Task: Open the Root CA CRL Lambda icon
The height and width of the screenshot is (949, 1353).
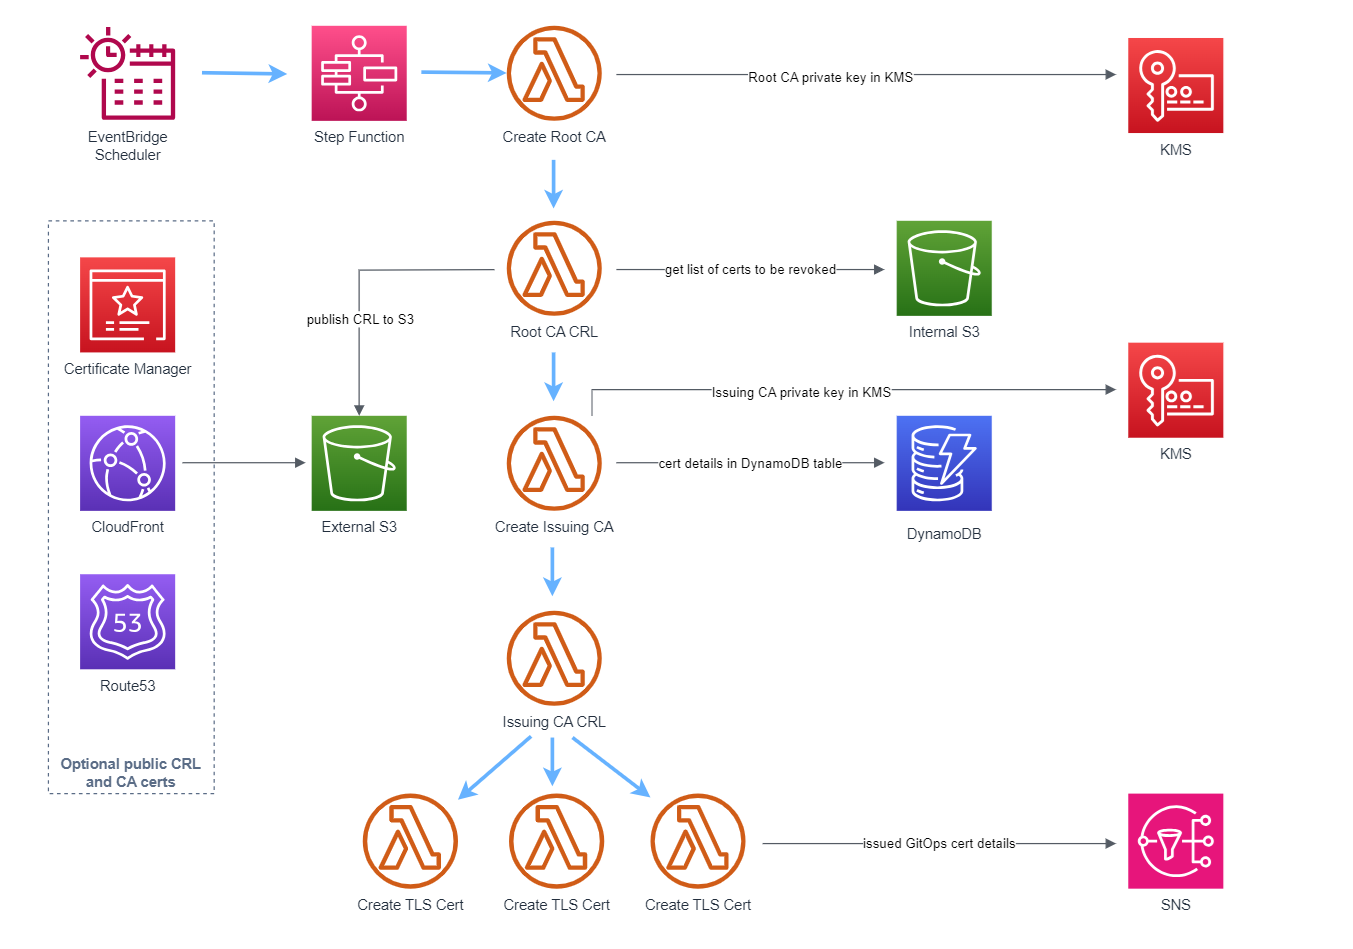Action: pyautogui.click(x=554, y=267)
